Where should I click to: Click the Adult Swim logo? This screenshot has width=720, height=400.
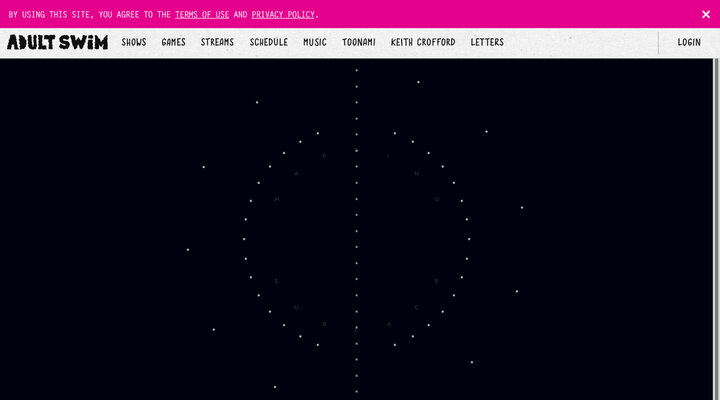[x=57, y=42]
